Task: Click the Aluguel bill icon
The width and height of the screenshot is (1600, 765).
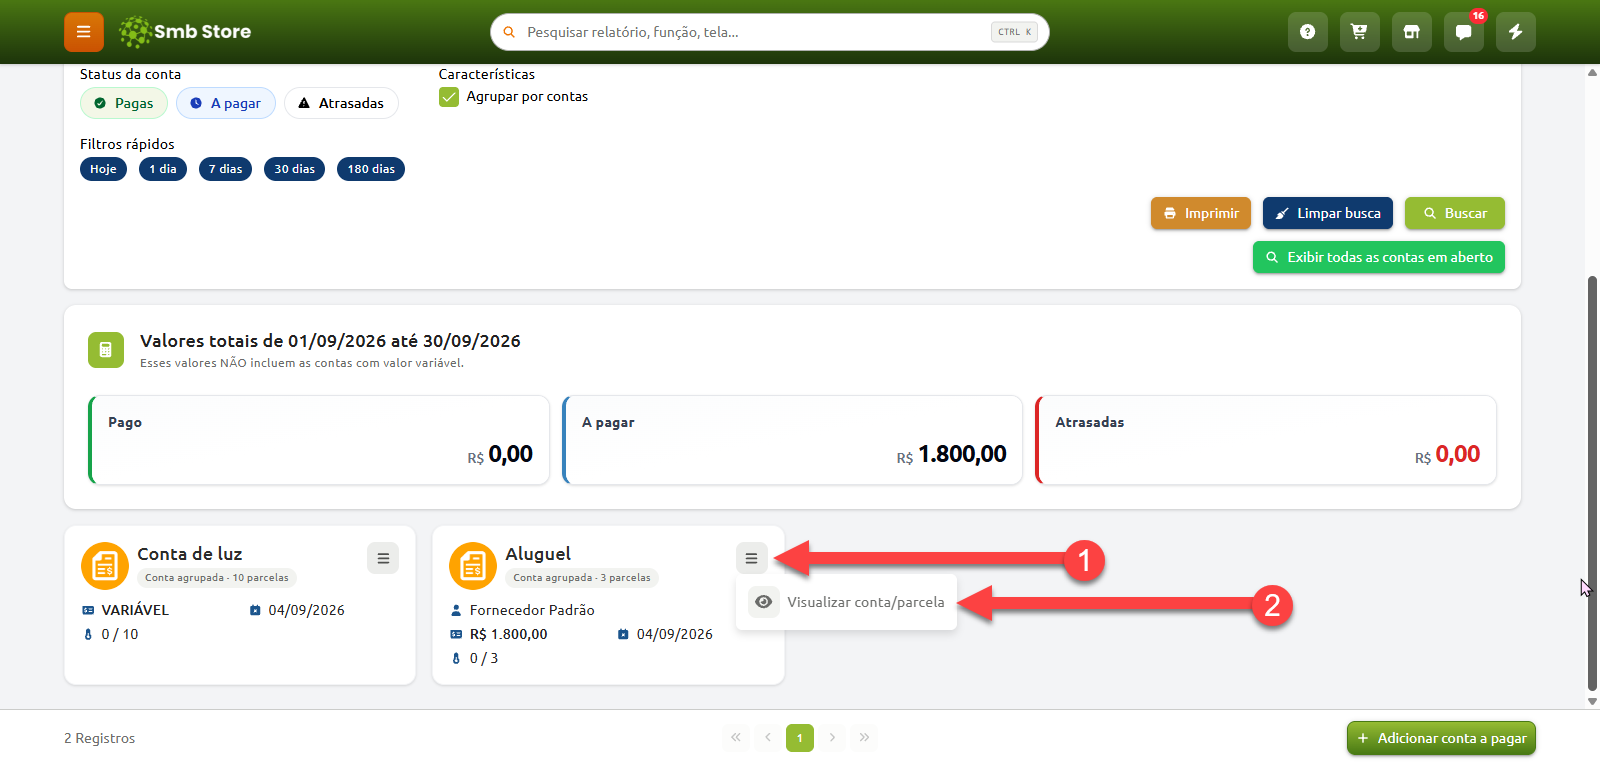Action: point(473,566)
